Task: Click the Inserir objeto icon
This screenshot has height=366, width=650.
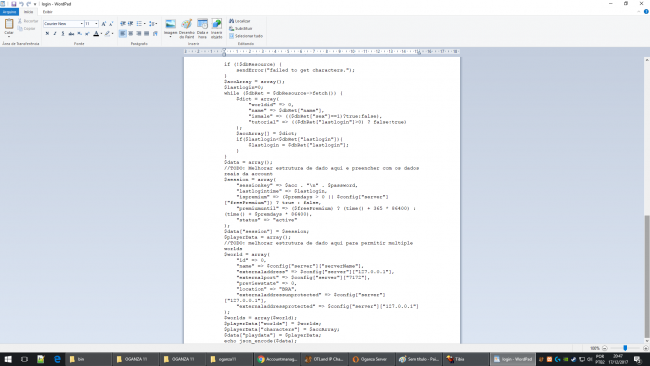Action: click(216, 24)
